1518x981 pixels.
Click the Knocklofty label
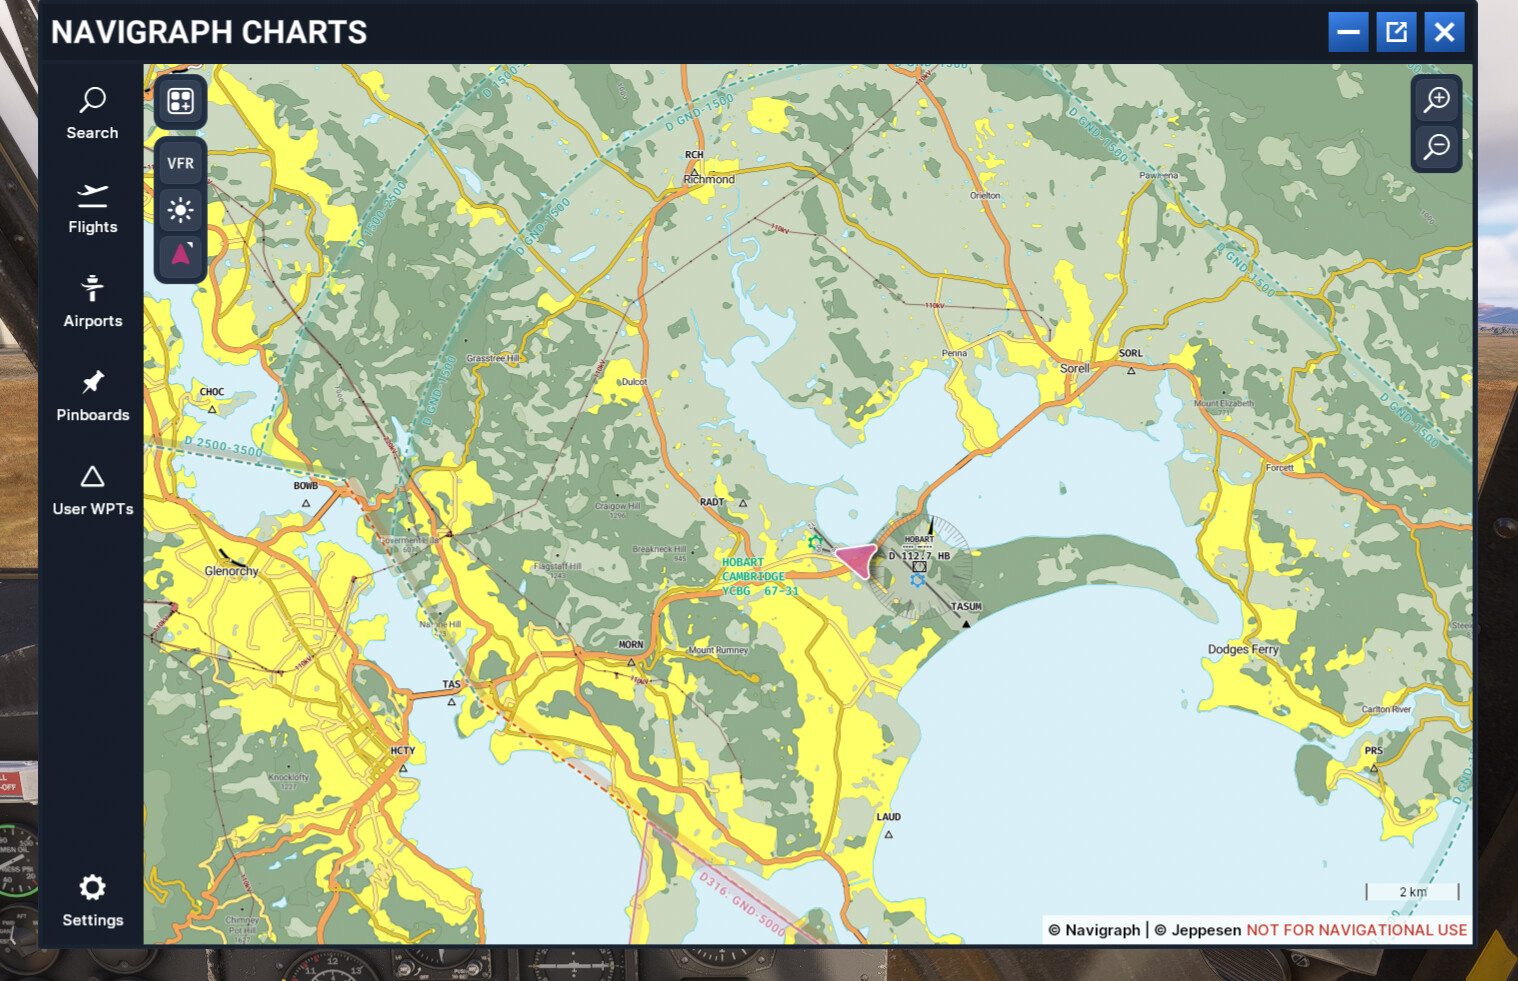pyautogui.click(x=288, y=777)
